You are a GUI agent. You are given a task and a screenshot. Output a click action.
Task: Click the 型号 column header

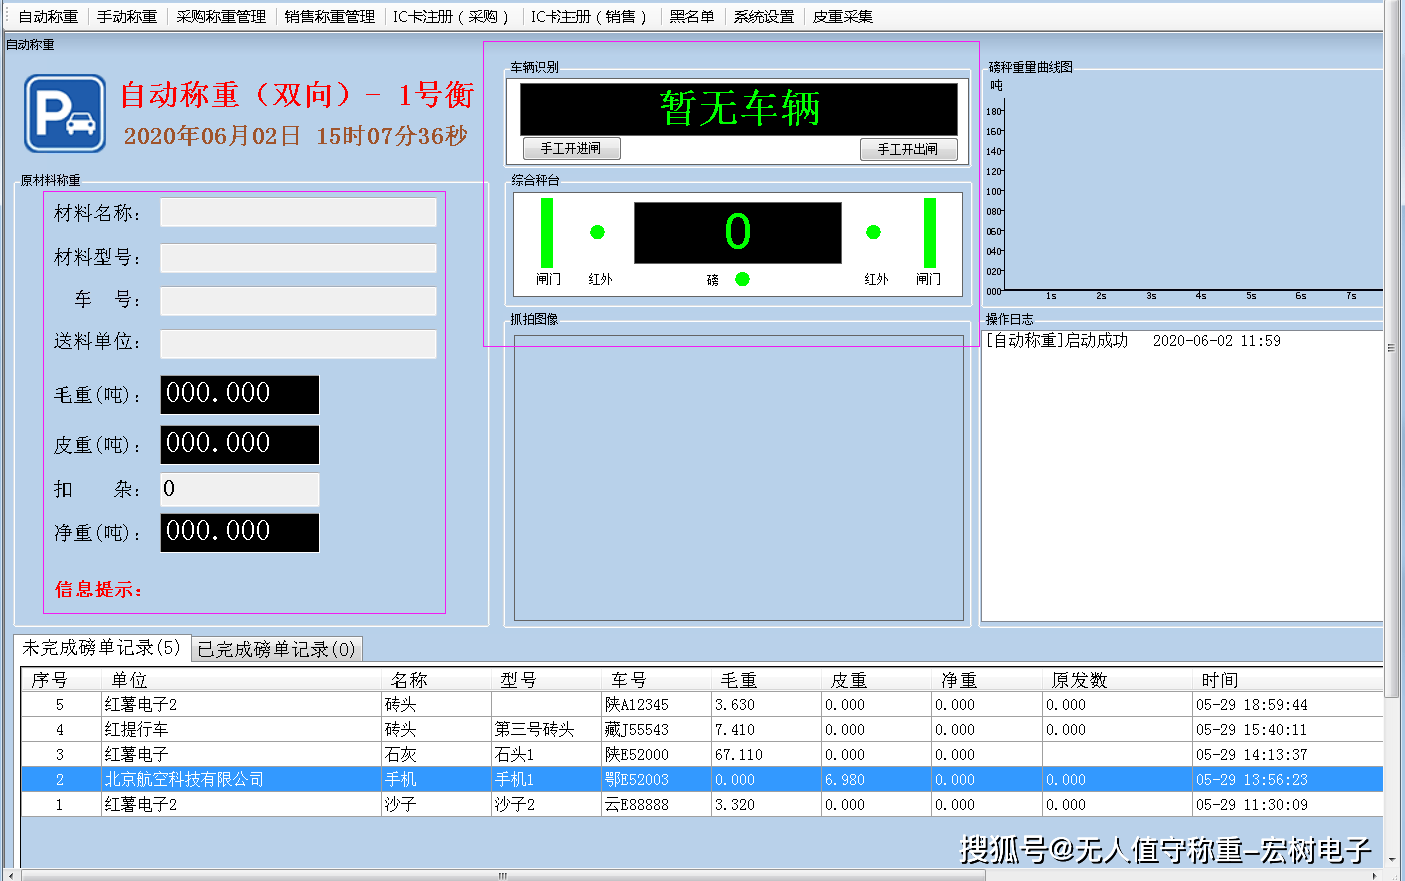546,680
